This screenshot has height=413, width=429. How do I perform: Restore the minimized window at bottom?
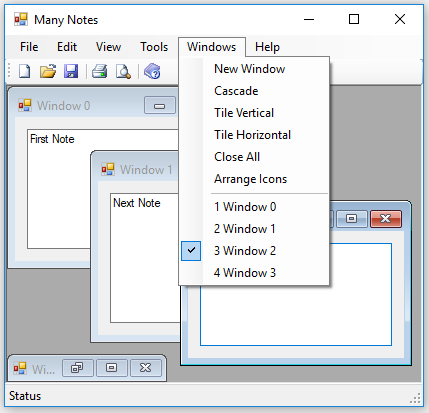coord(77,368)
